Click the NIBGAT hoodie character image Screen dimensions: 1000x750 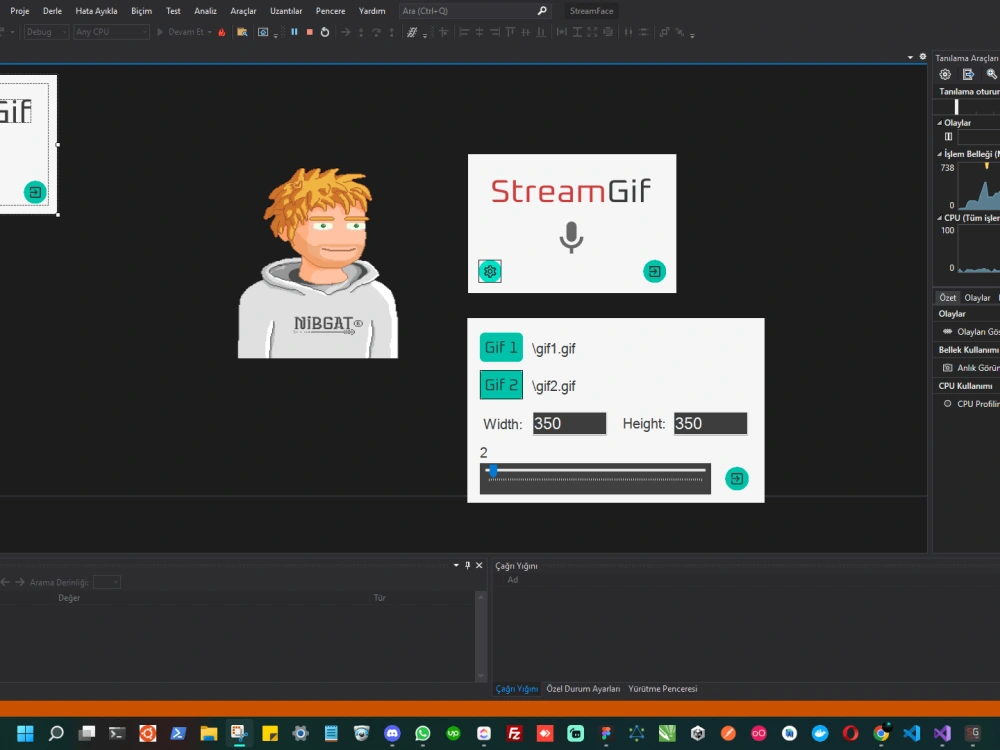coord(318,263)
